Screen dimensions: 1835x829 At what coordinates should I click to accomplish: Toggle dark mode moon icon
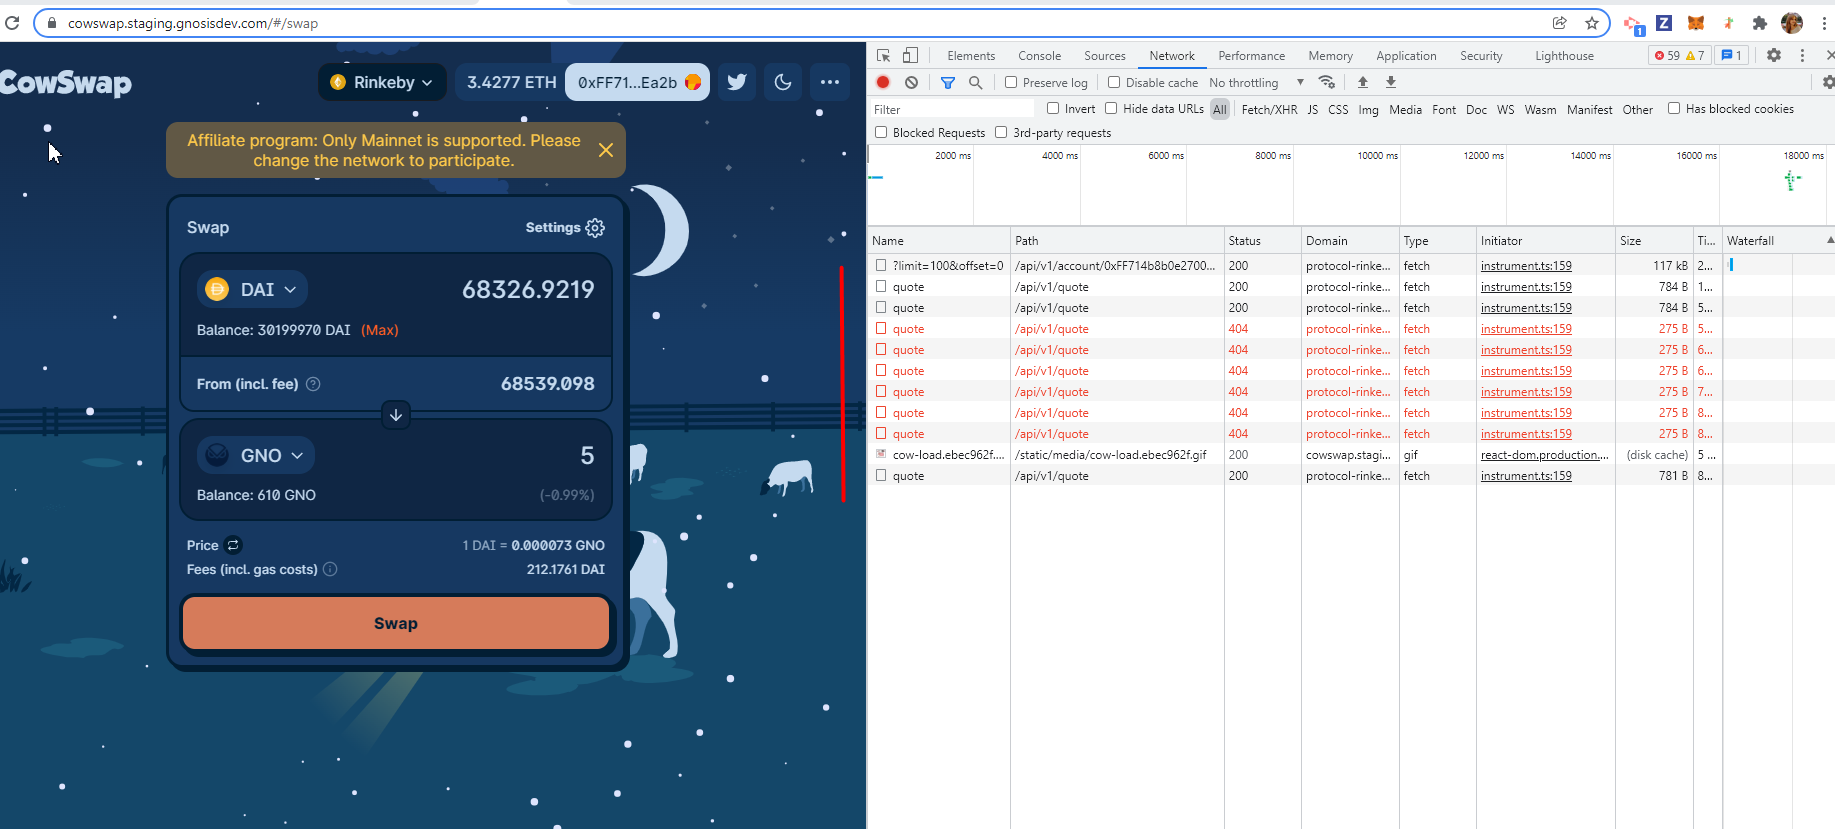pos(783,82)
